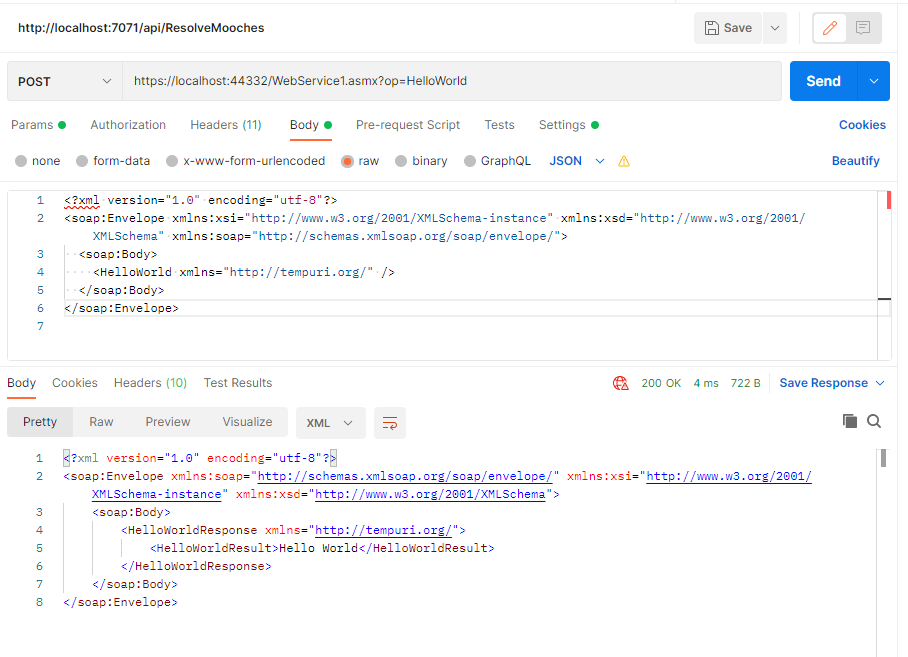Open the schemas.xmlsoap.org envelope link in response
The width and height of the screenshot is (908, 657).
pyautogui.click(x=405, y=476)
